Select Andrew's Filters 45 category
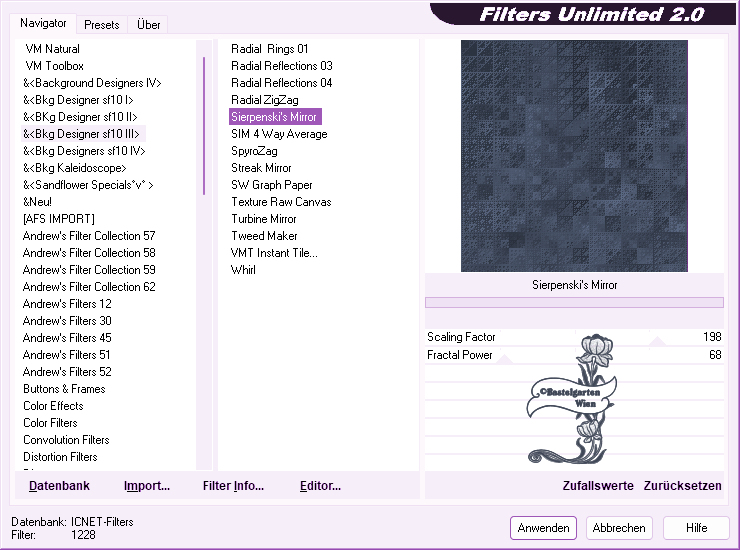Viewport: 740px width, 550px height. (67, 338)
